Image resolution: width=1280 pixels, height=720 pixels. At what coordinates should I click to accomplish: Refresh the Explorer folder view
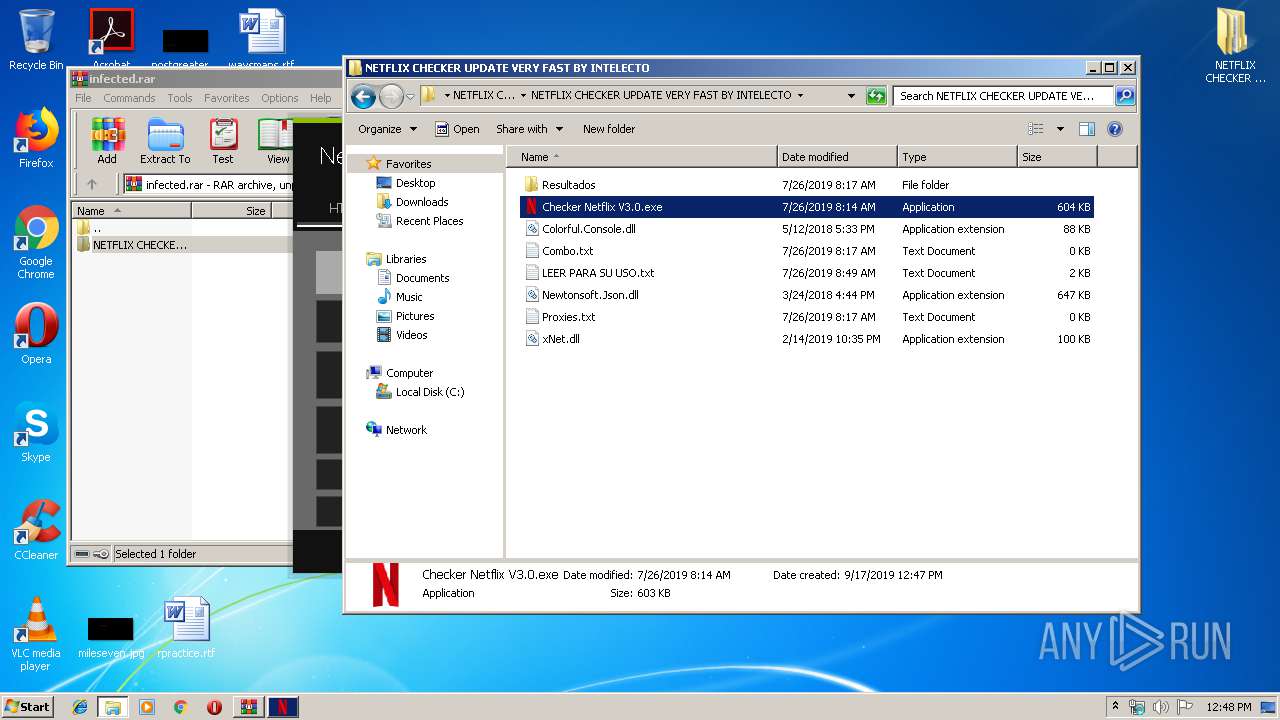click(x=876, y=96)
